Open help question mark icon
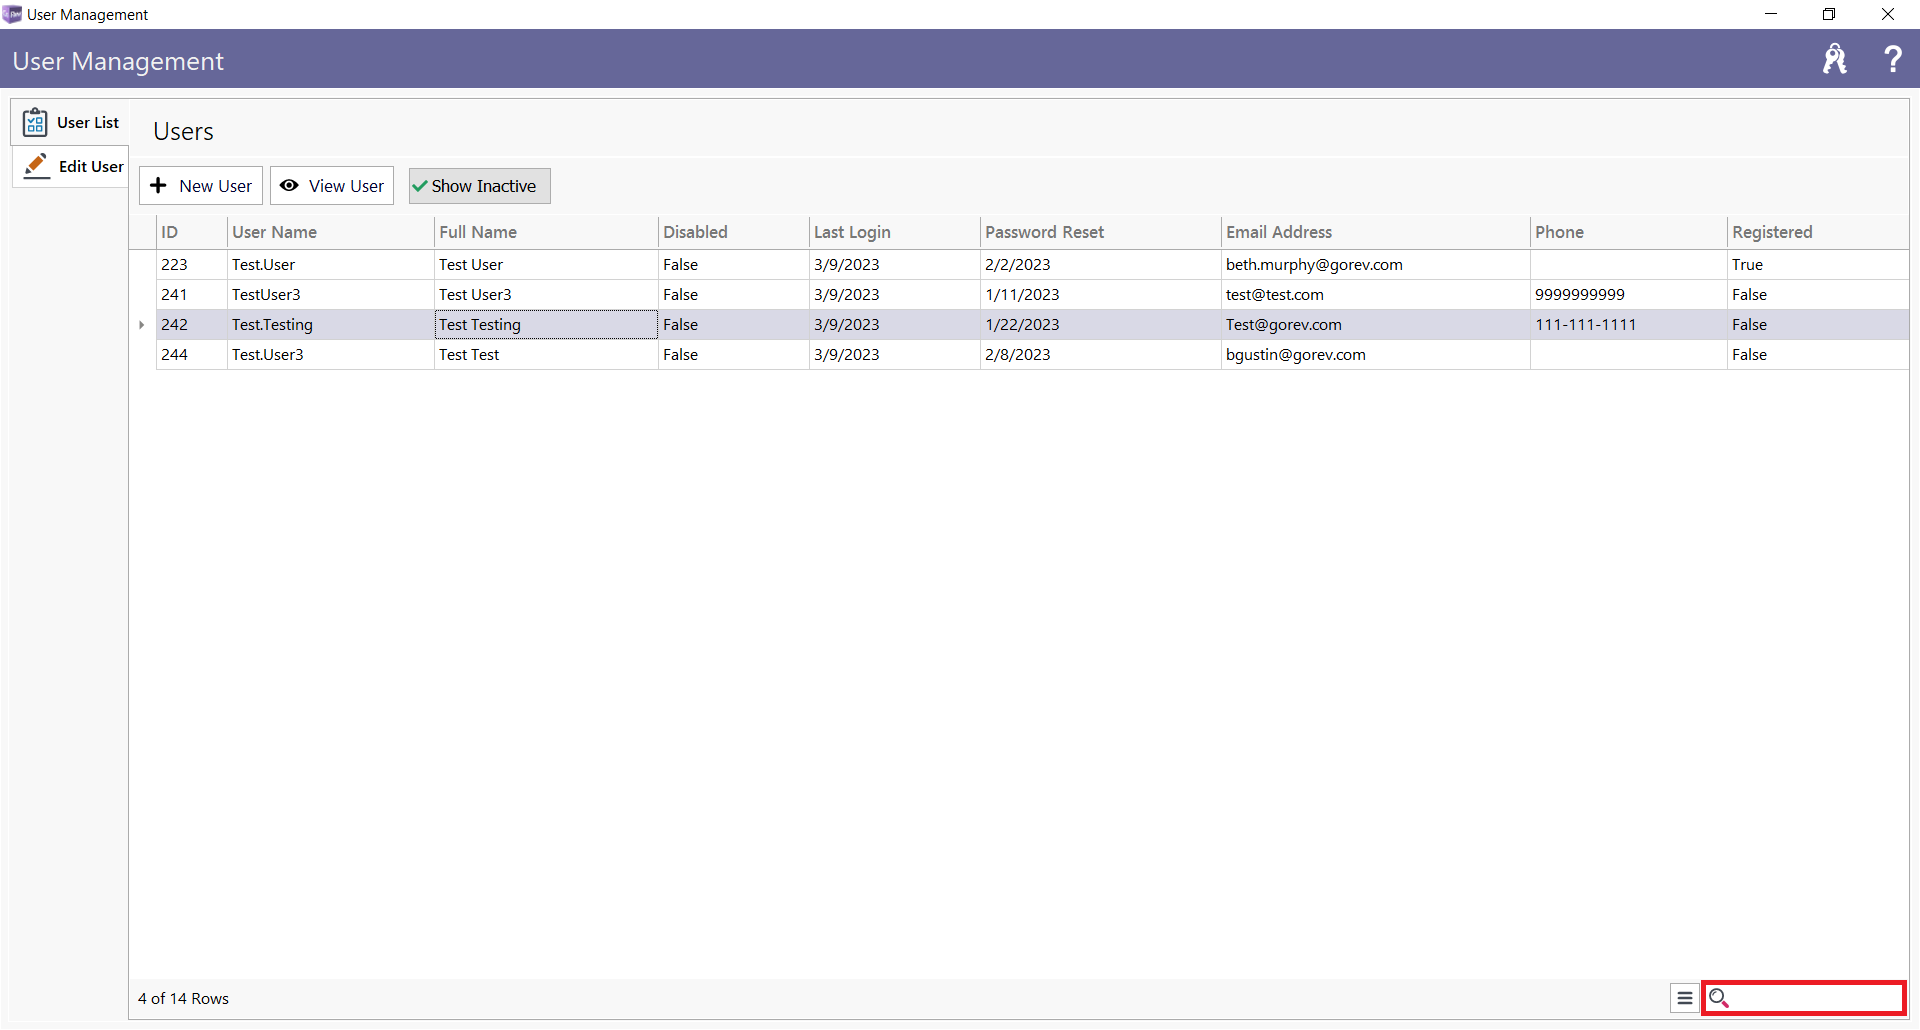 1892,59
